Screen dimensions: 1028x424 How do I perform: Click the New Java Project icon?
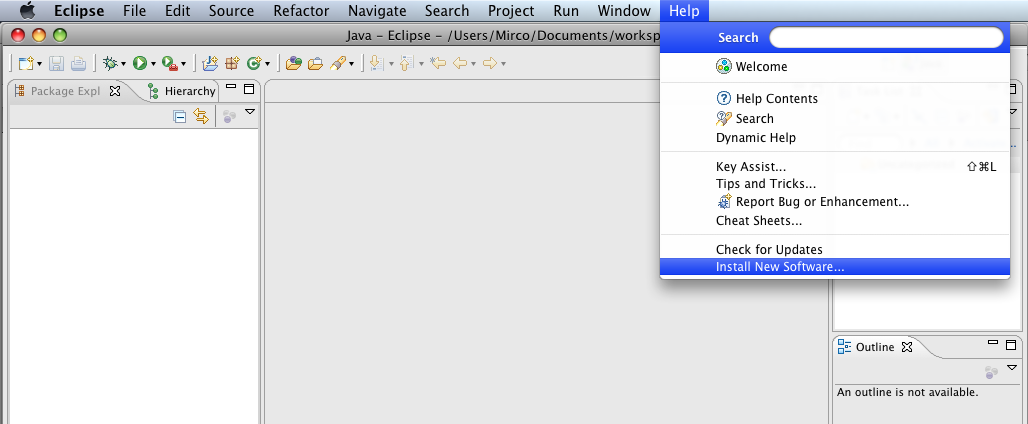[210, 64]
